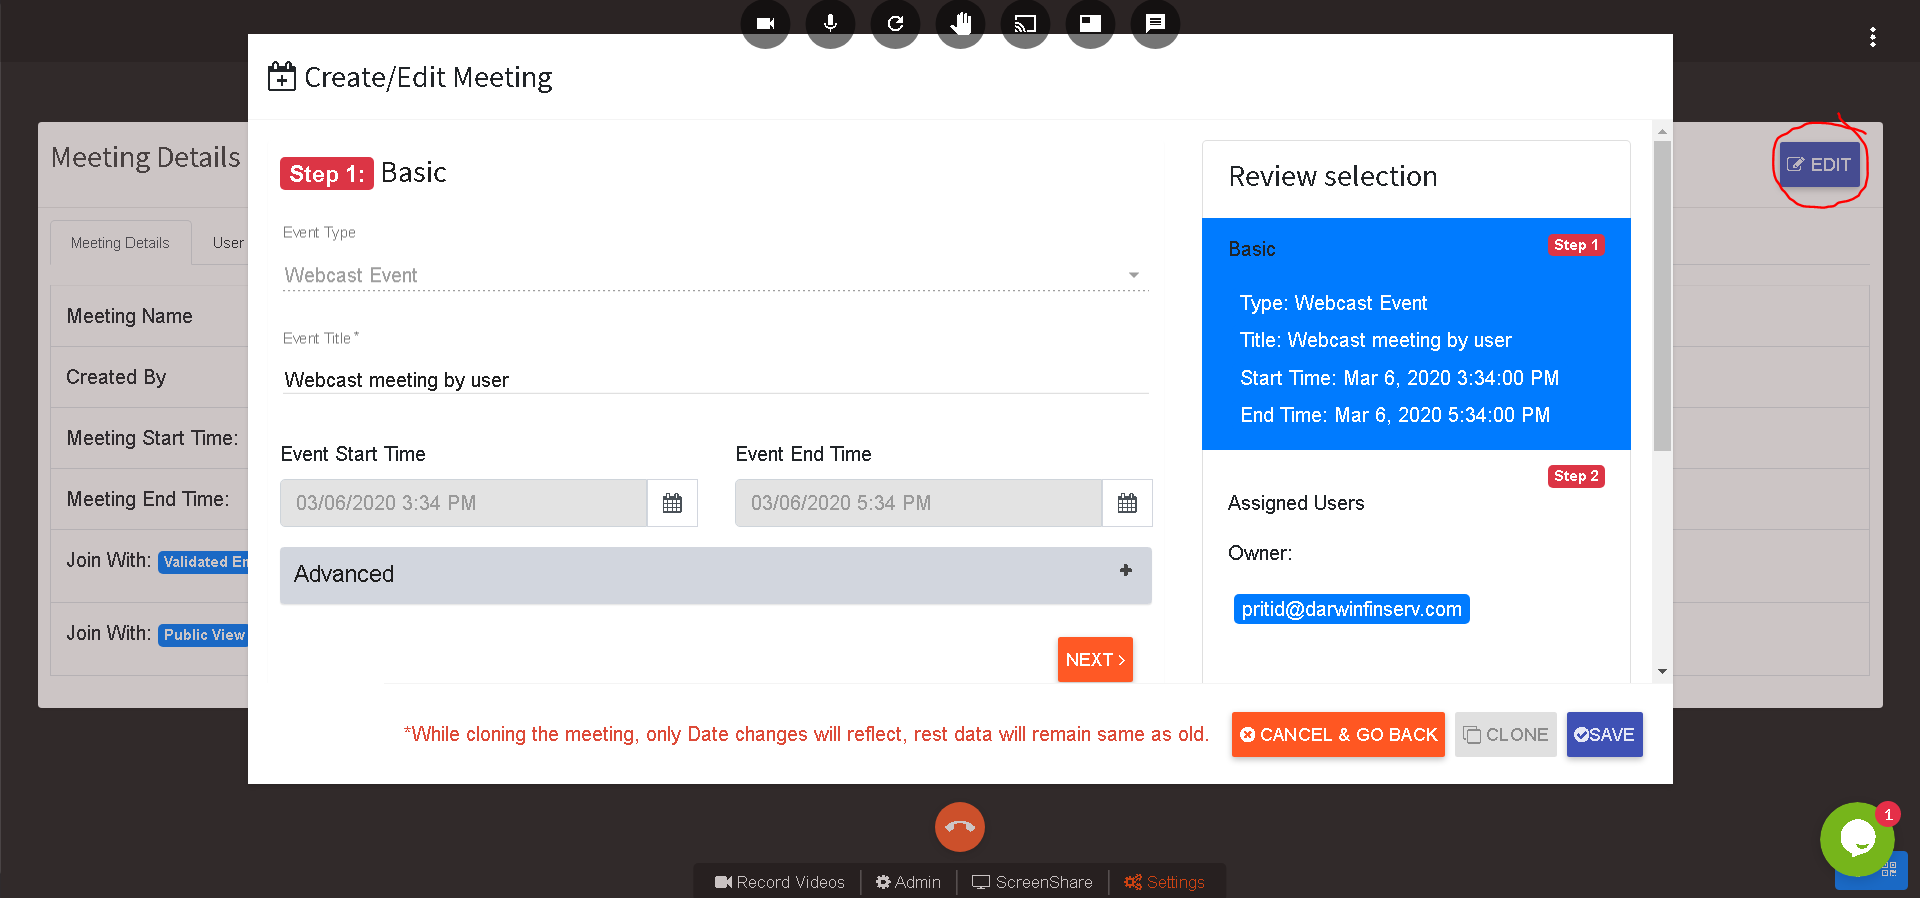Toggle the camera video icon
The width and height of the screenshot is (1920, 898).
pos(765,23)
